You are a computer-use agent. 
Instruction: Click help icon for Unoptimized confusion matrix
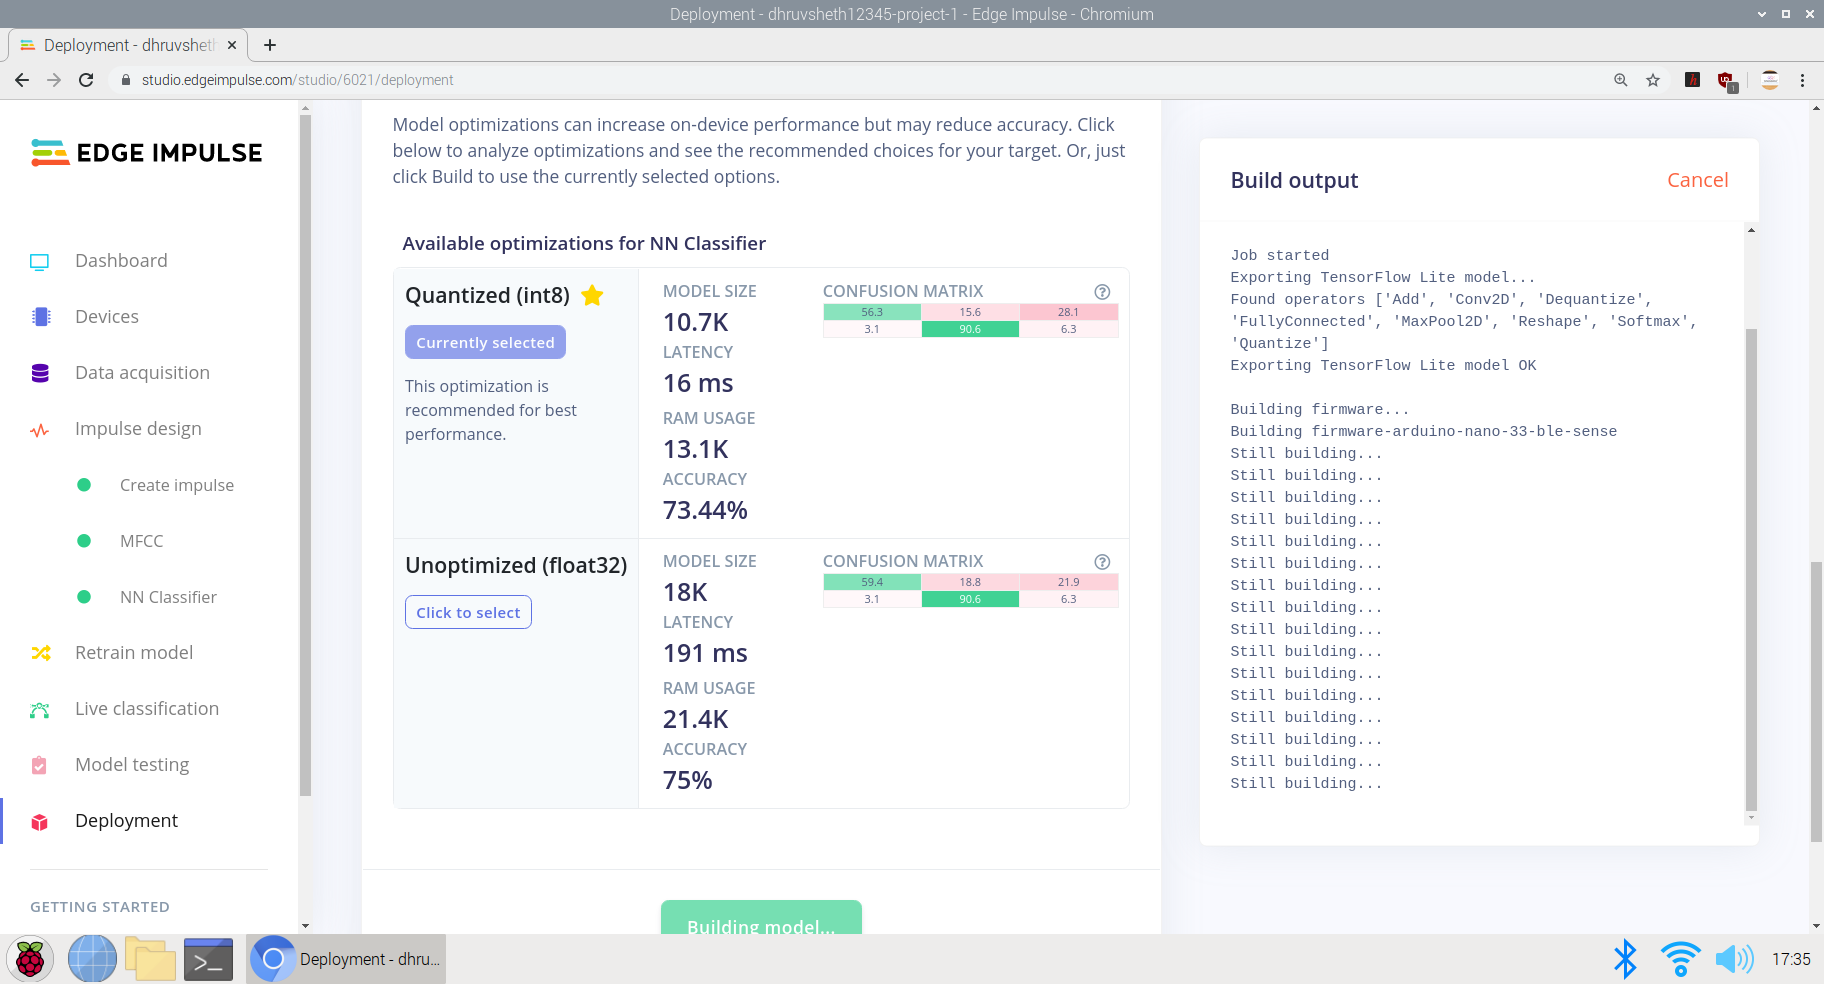pos(1102,562)
